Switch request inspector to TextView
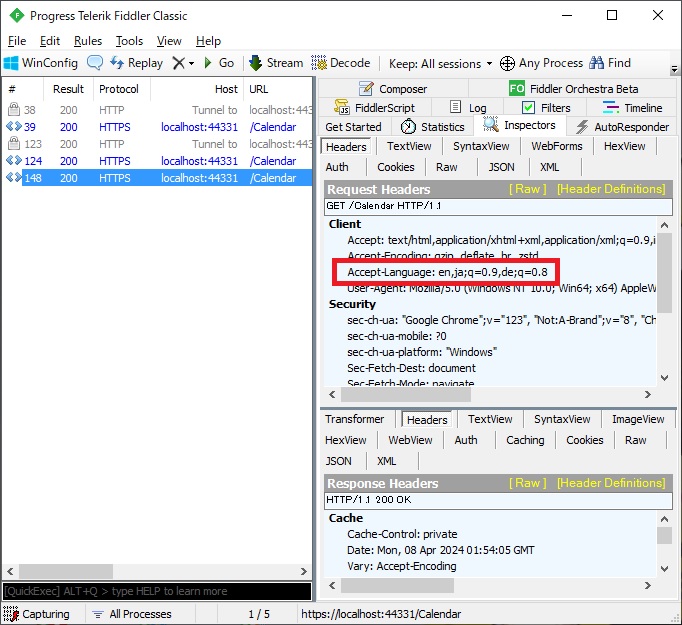682x625 pixels. tap(409, 146)
